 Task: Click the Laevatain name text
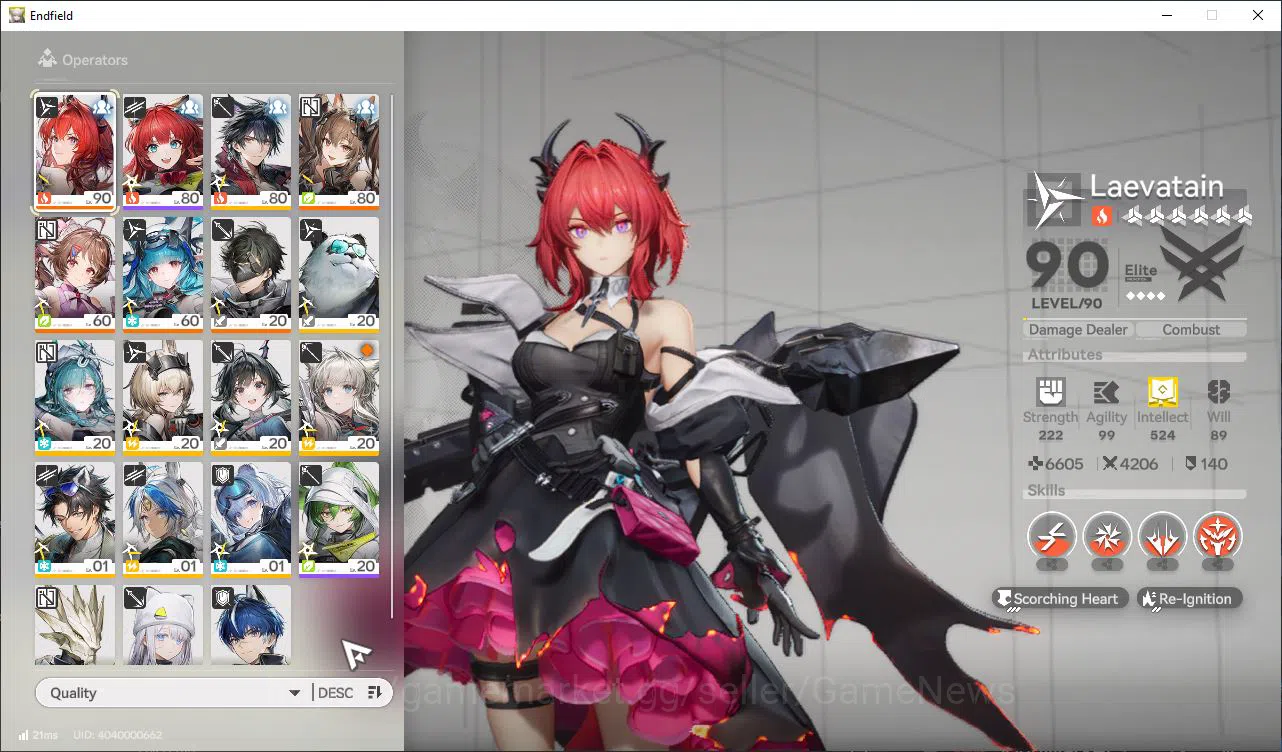(1156, 185)
